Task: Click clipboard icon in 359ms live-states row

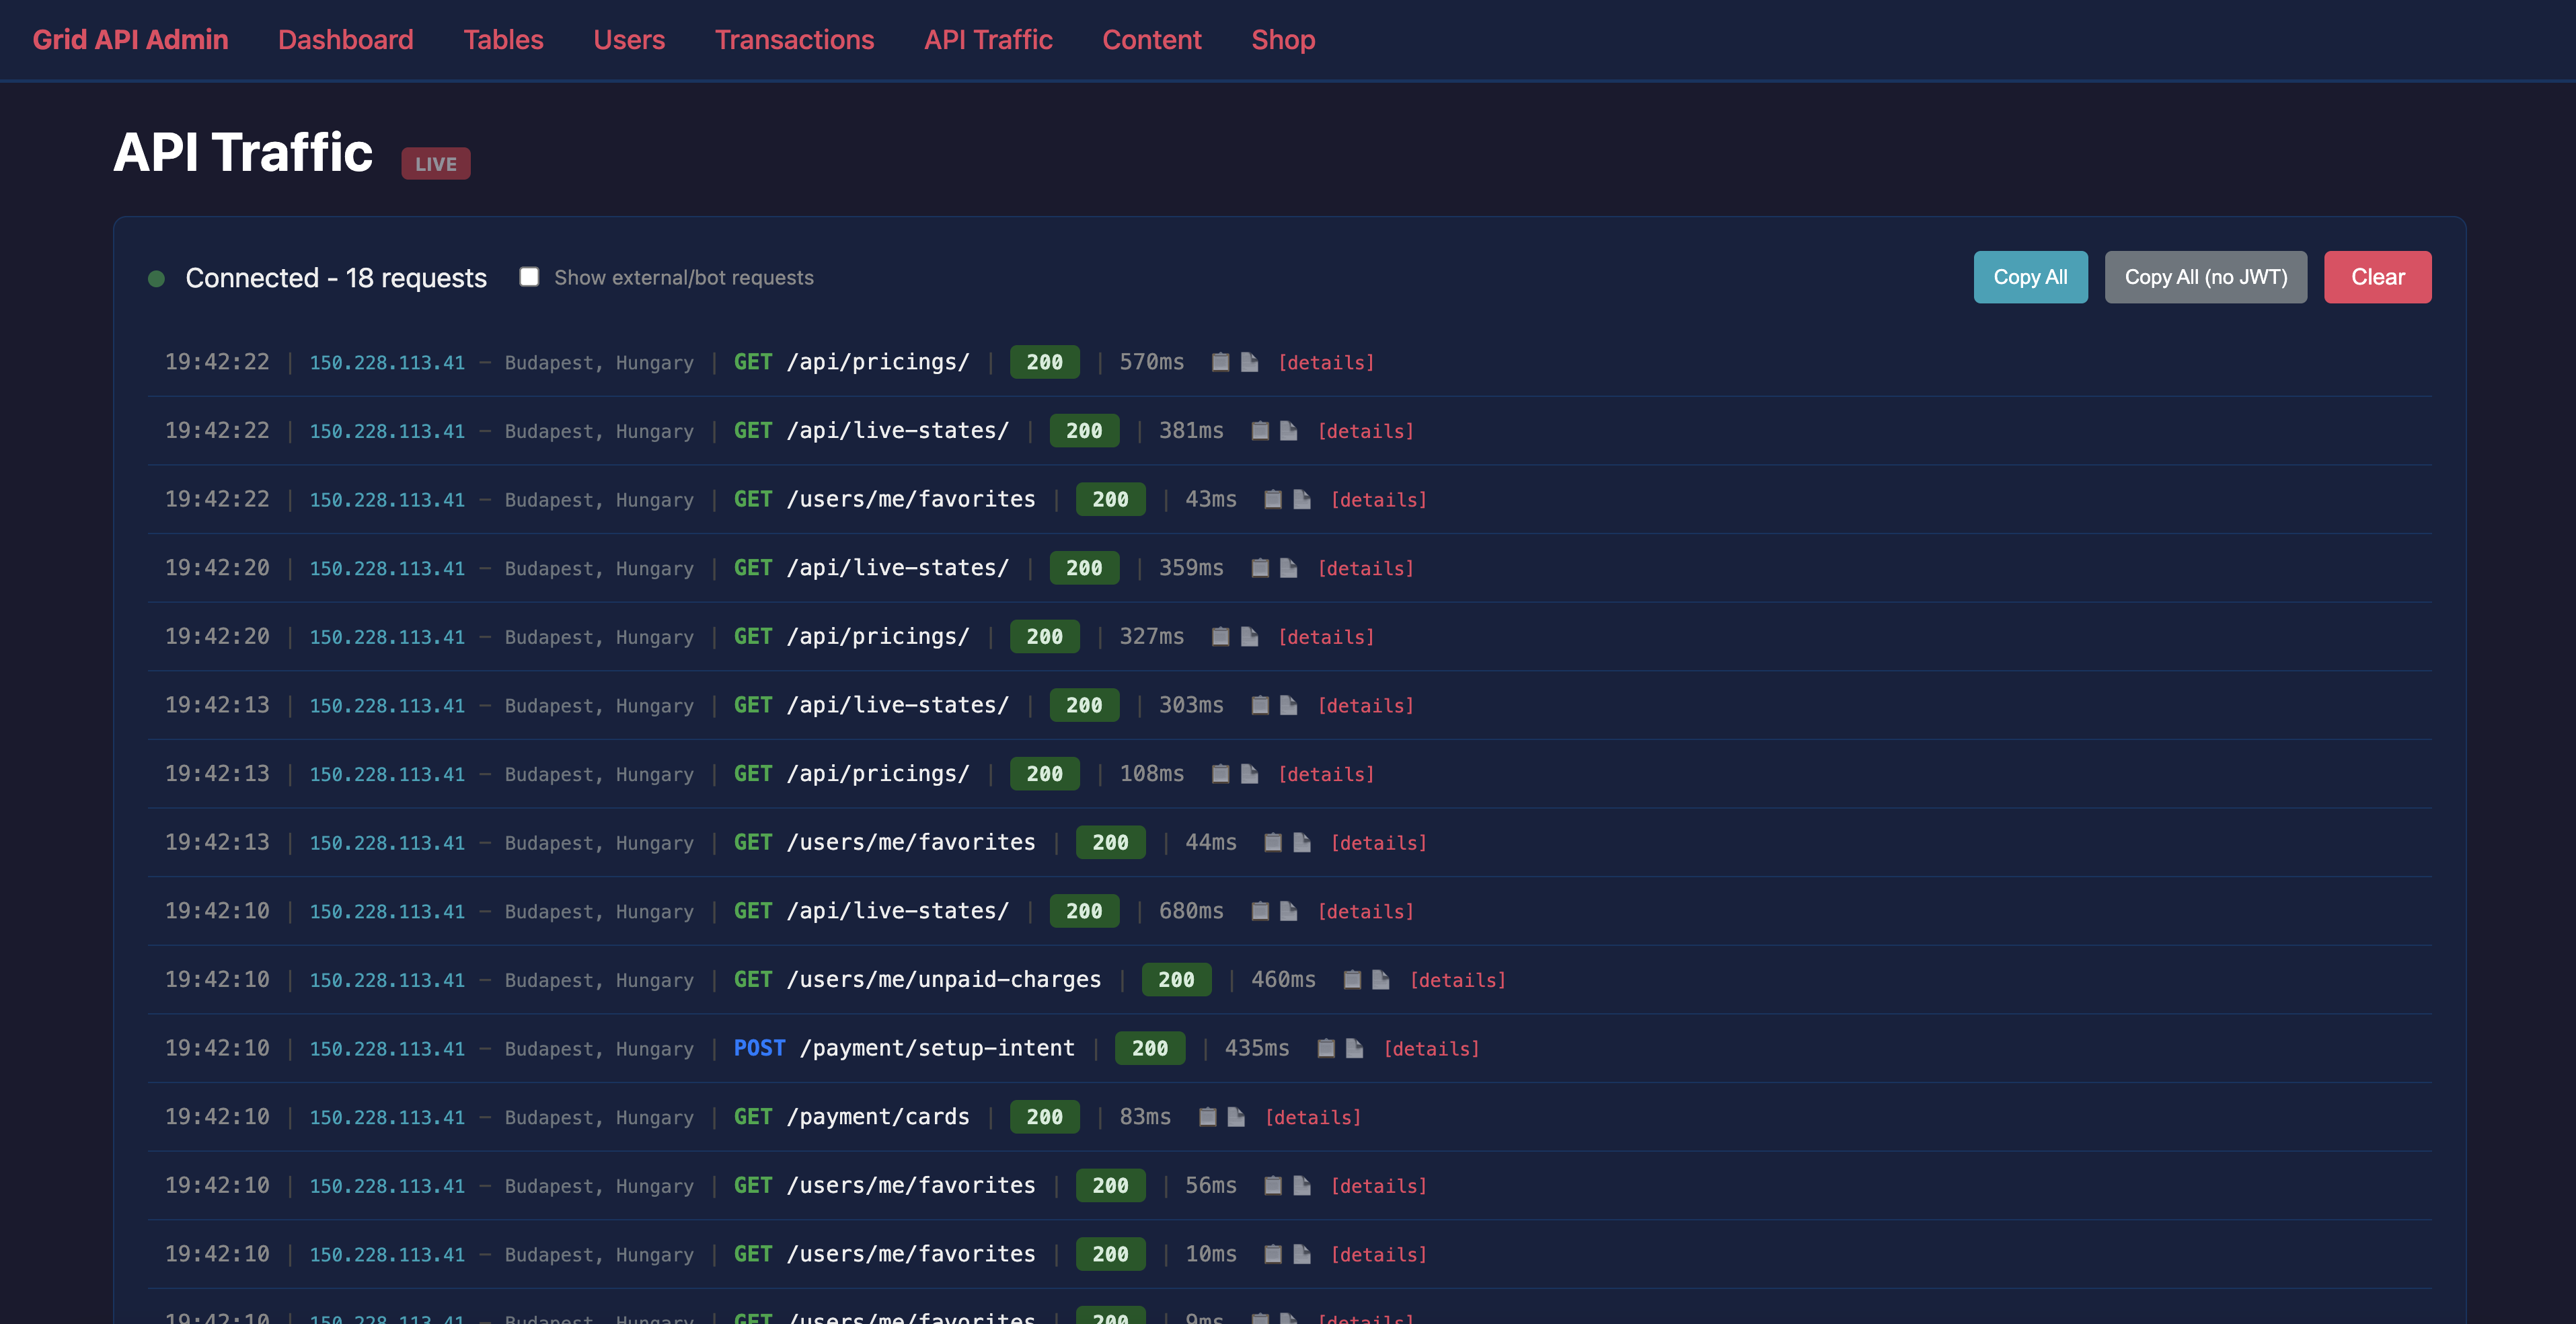Action: pyautogui.click(x=1260, y=568)
